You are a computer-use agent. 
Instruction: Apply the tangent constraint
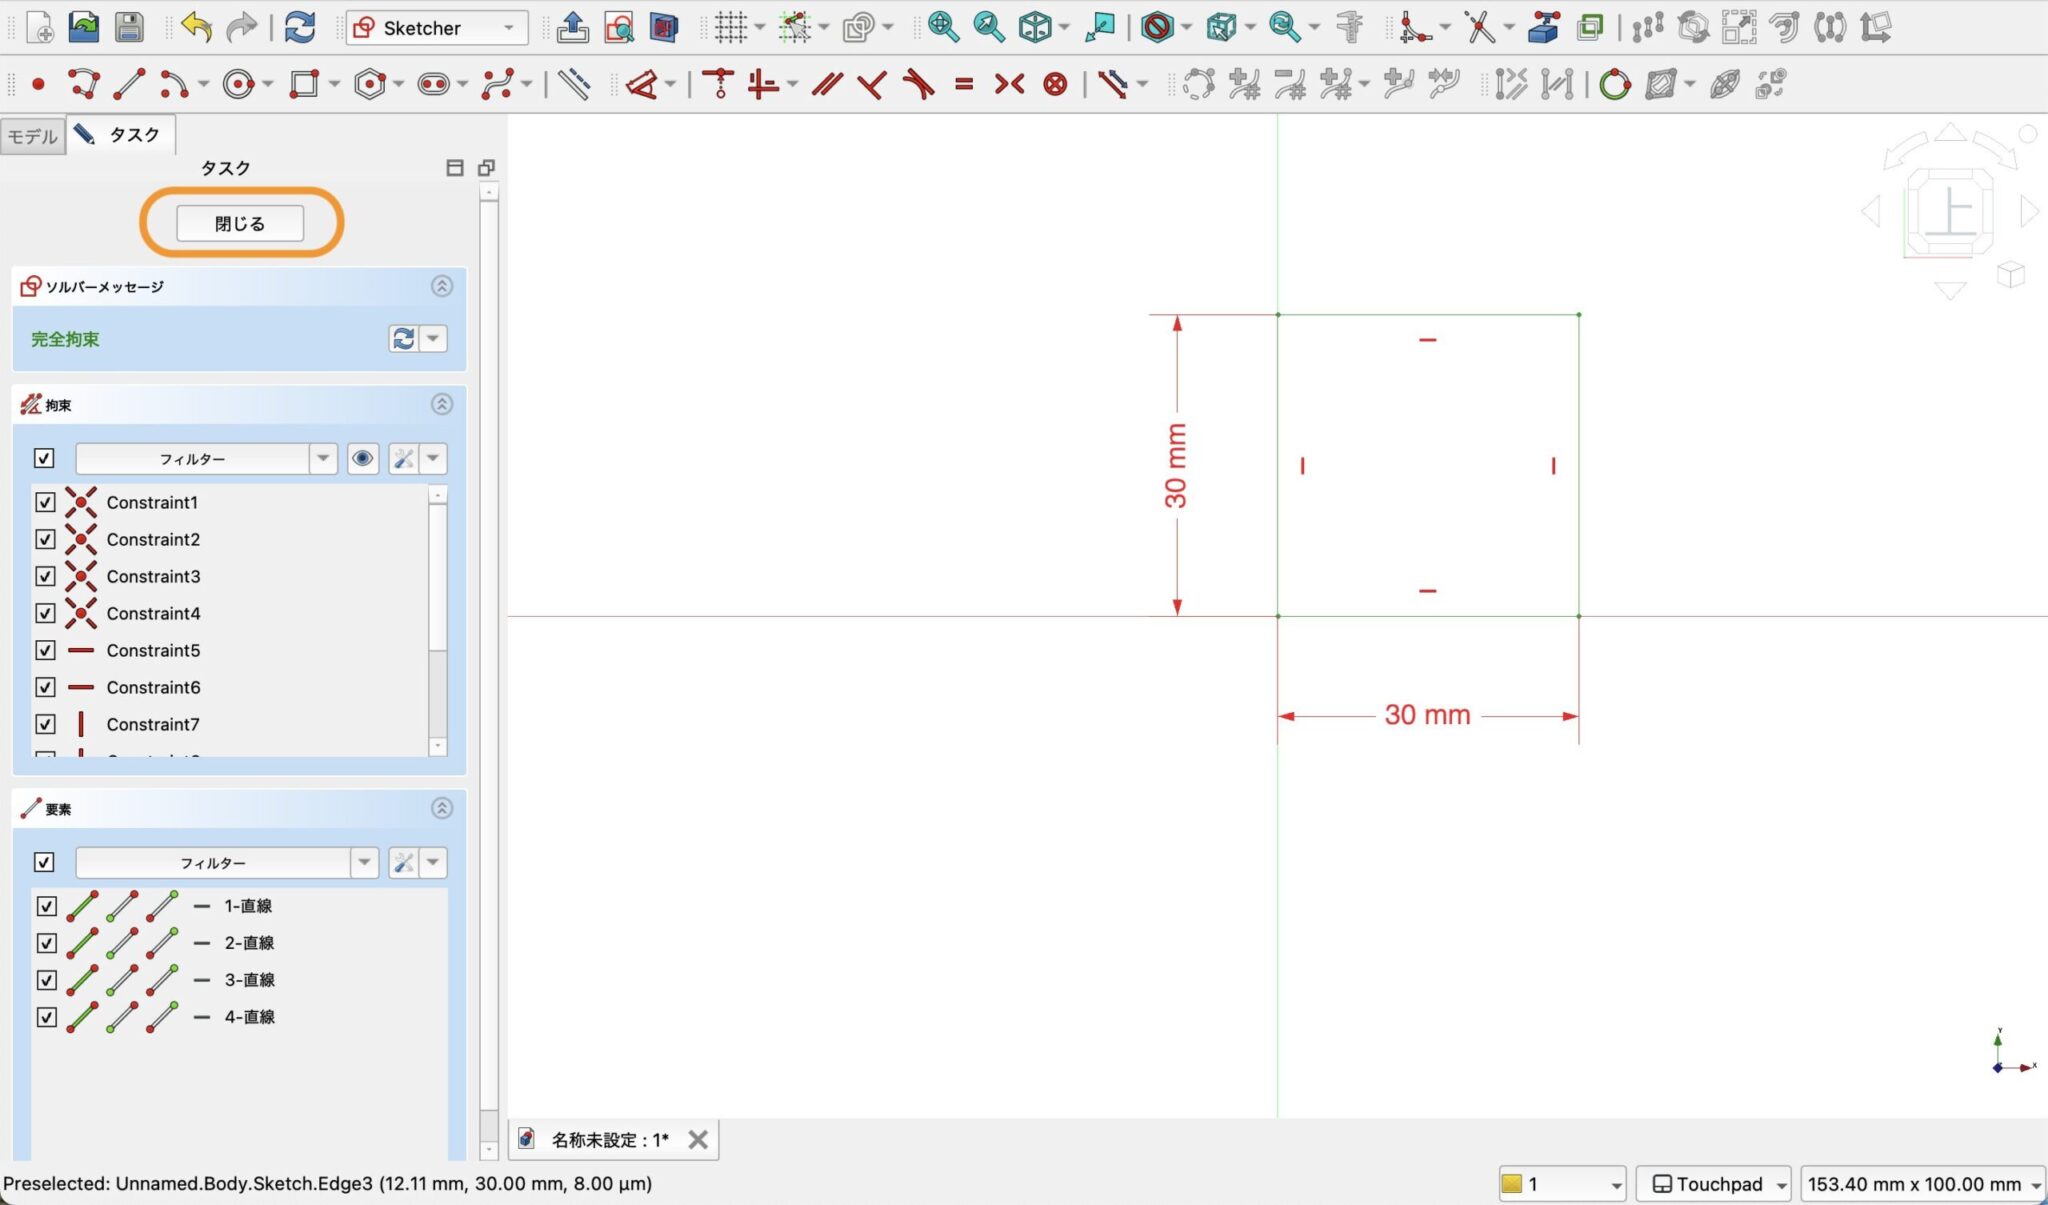coord(918,84)
